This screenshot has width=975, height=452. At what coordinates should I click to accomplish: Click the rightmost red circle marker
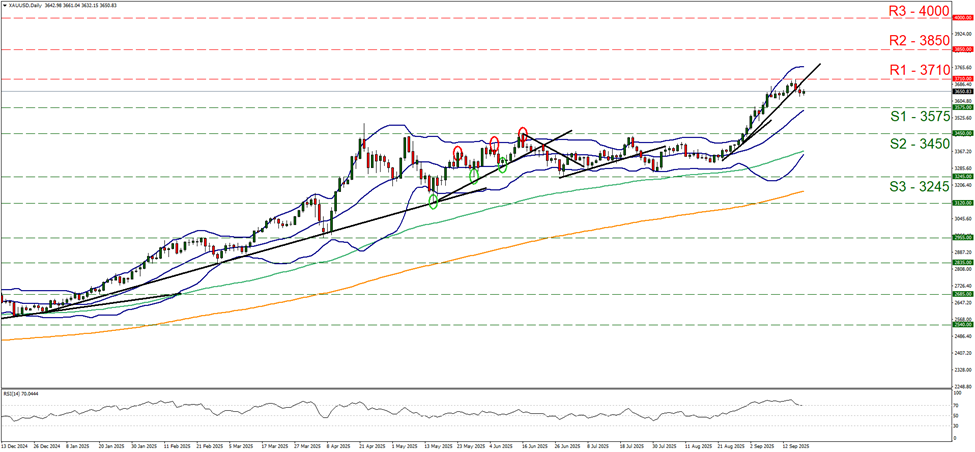523,133
